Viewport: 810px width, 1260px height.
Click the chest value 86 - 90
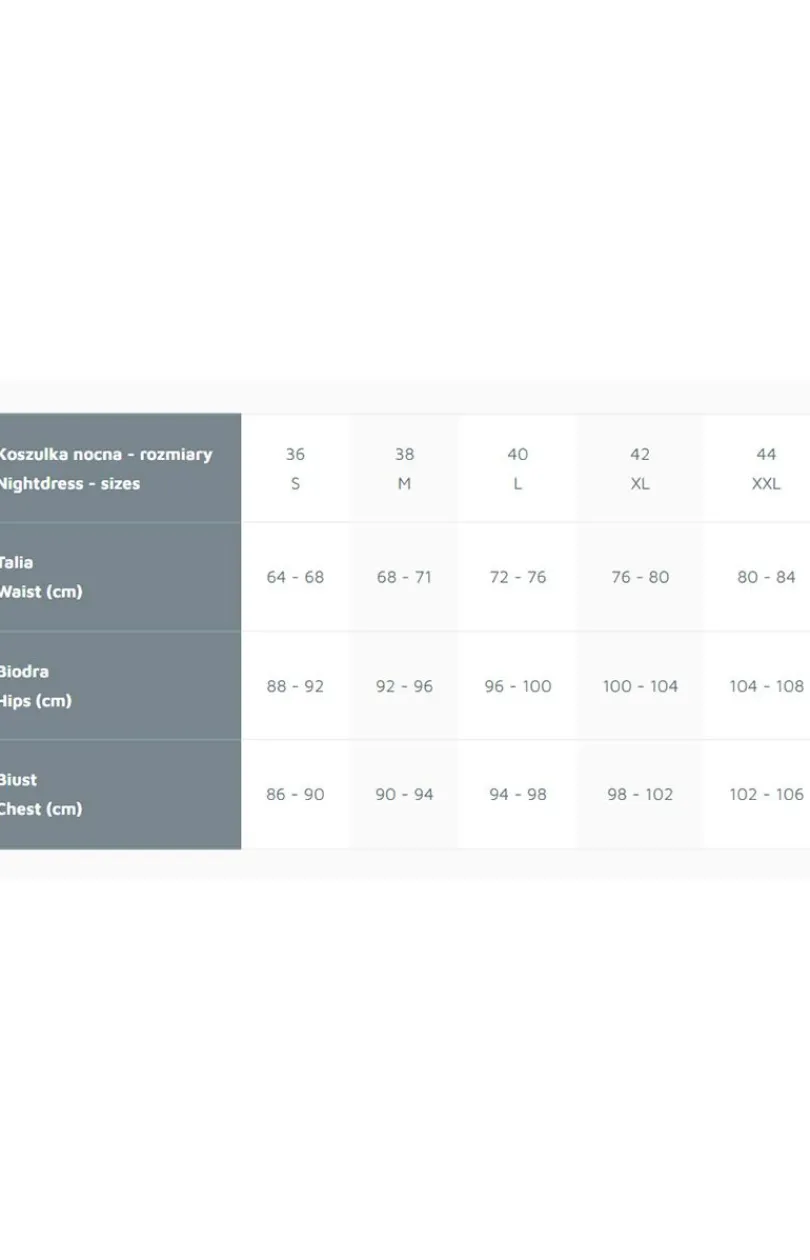(x=295, y=794)
